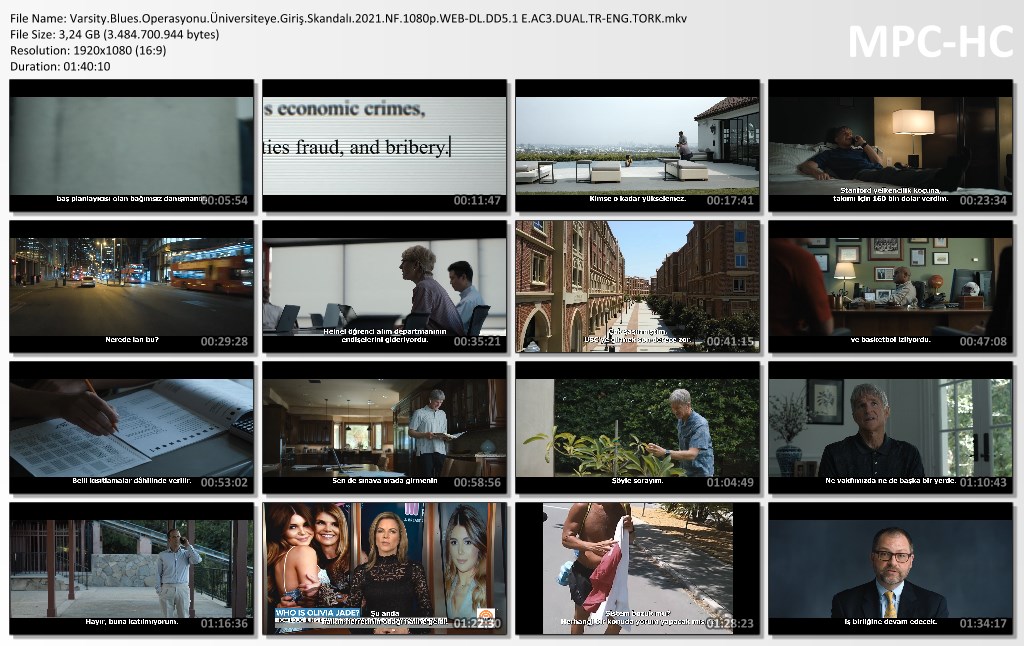Screen dimensions: 1024x646
Task: Open the grey-haired man interview thumbnail at 01:10:43
Action: click(x=890, y=428)
